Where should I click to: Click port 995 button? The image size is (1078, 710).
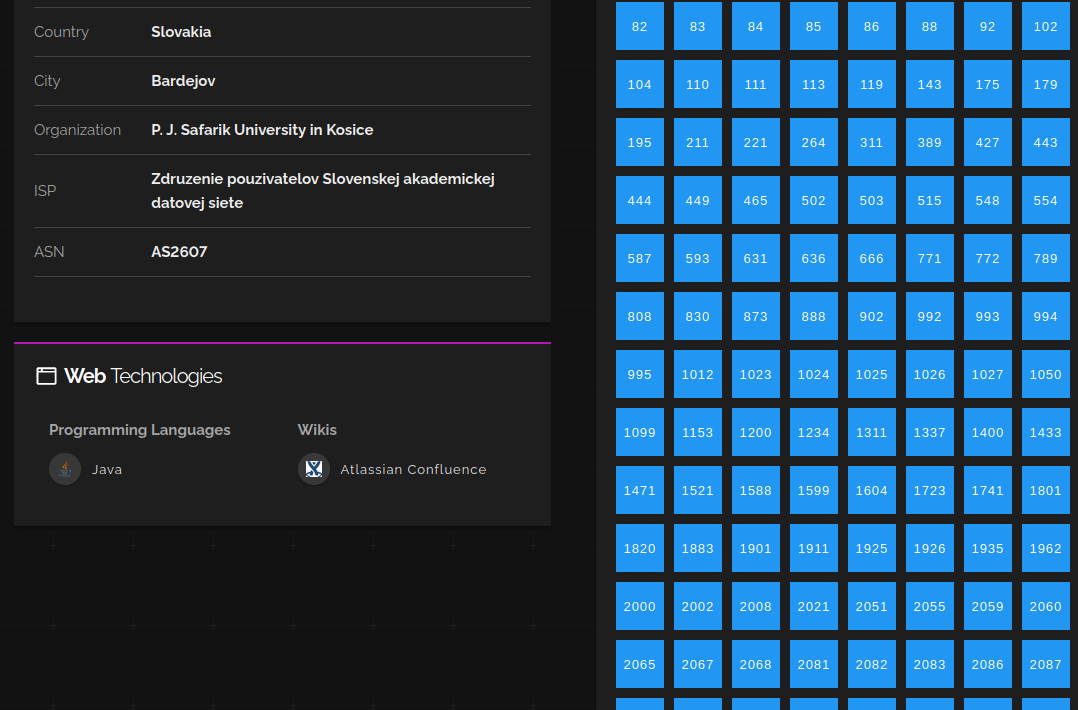[640, 374]
